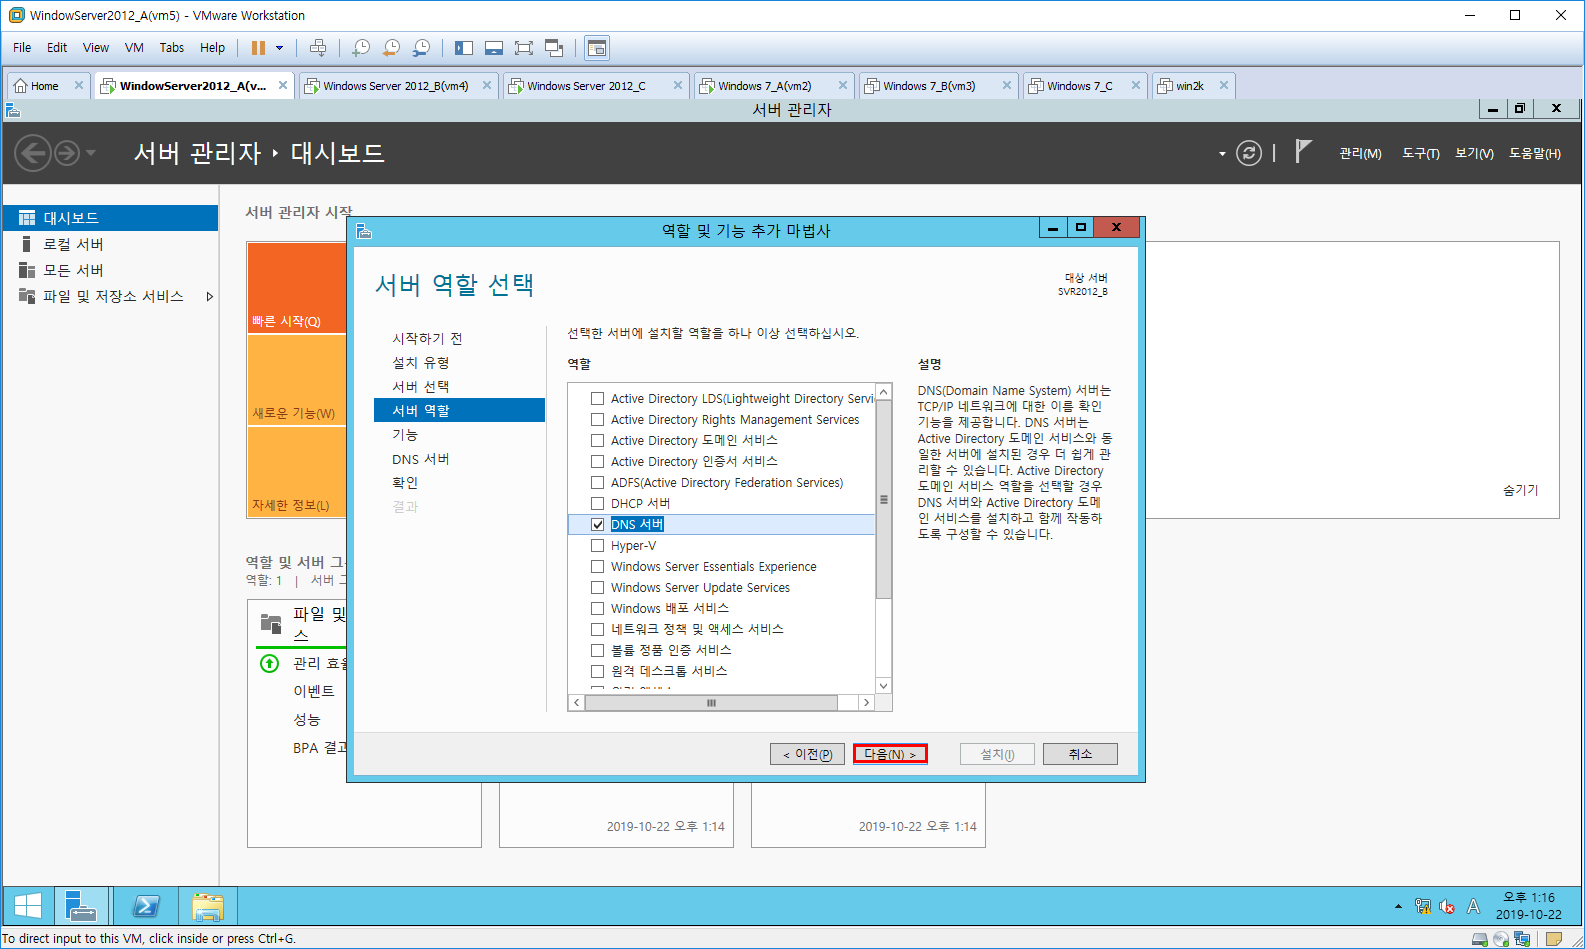
Task: Open the power options dropdown arrow
Action: 280,48
